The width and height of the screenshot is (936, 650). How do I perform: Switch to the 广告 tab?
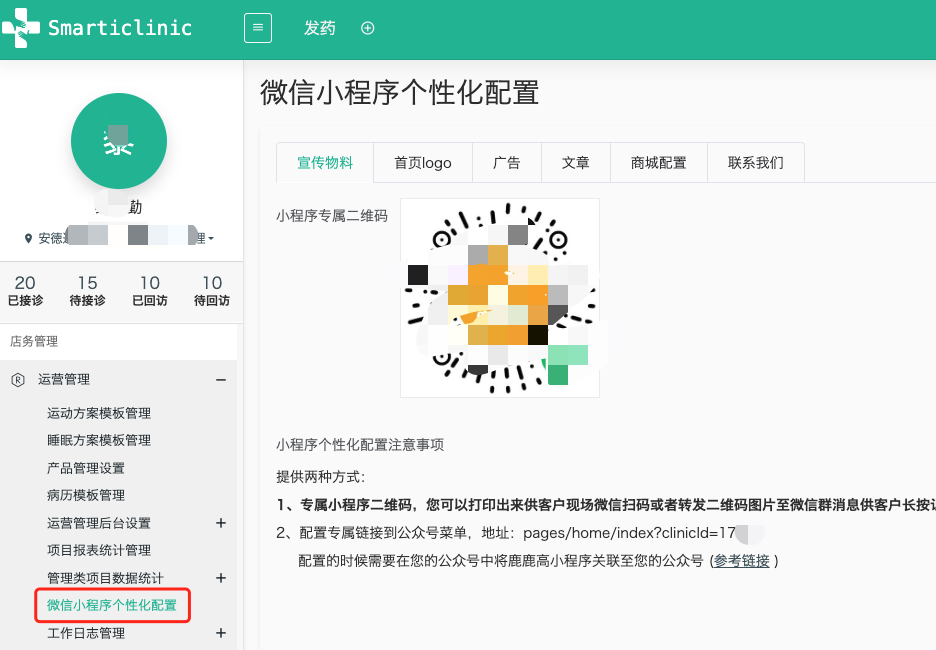[507, 162]
